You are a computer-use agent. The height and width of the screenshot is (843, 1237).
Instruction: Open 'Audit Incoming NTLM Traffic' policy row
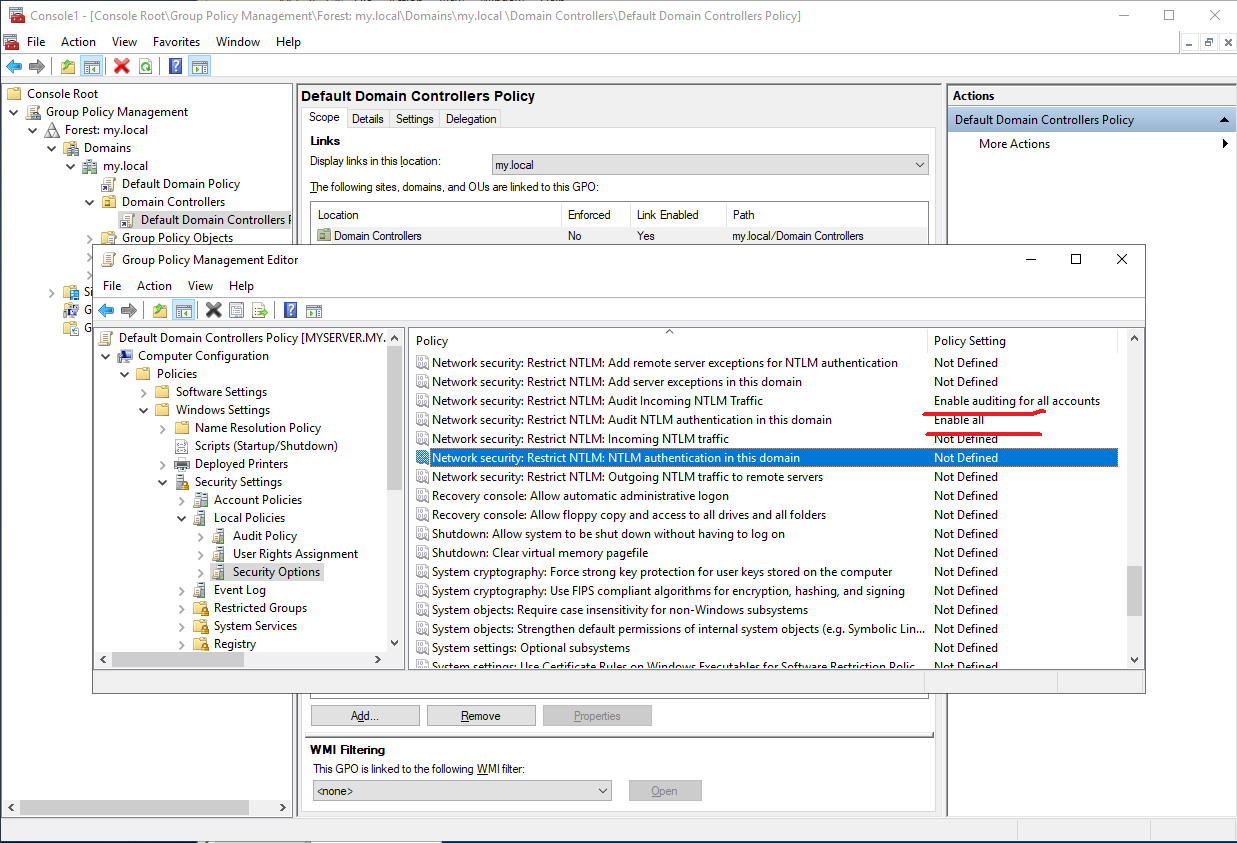tap(597, 401)
